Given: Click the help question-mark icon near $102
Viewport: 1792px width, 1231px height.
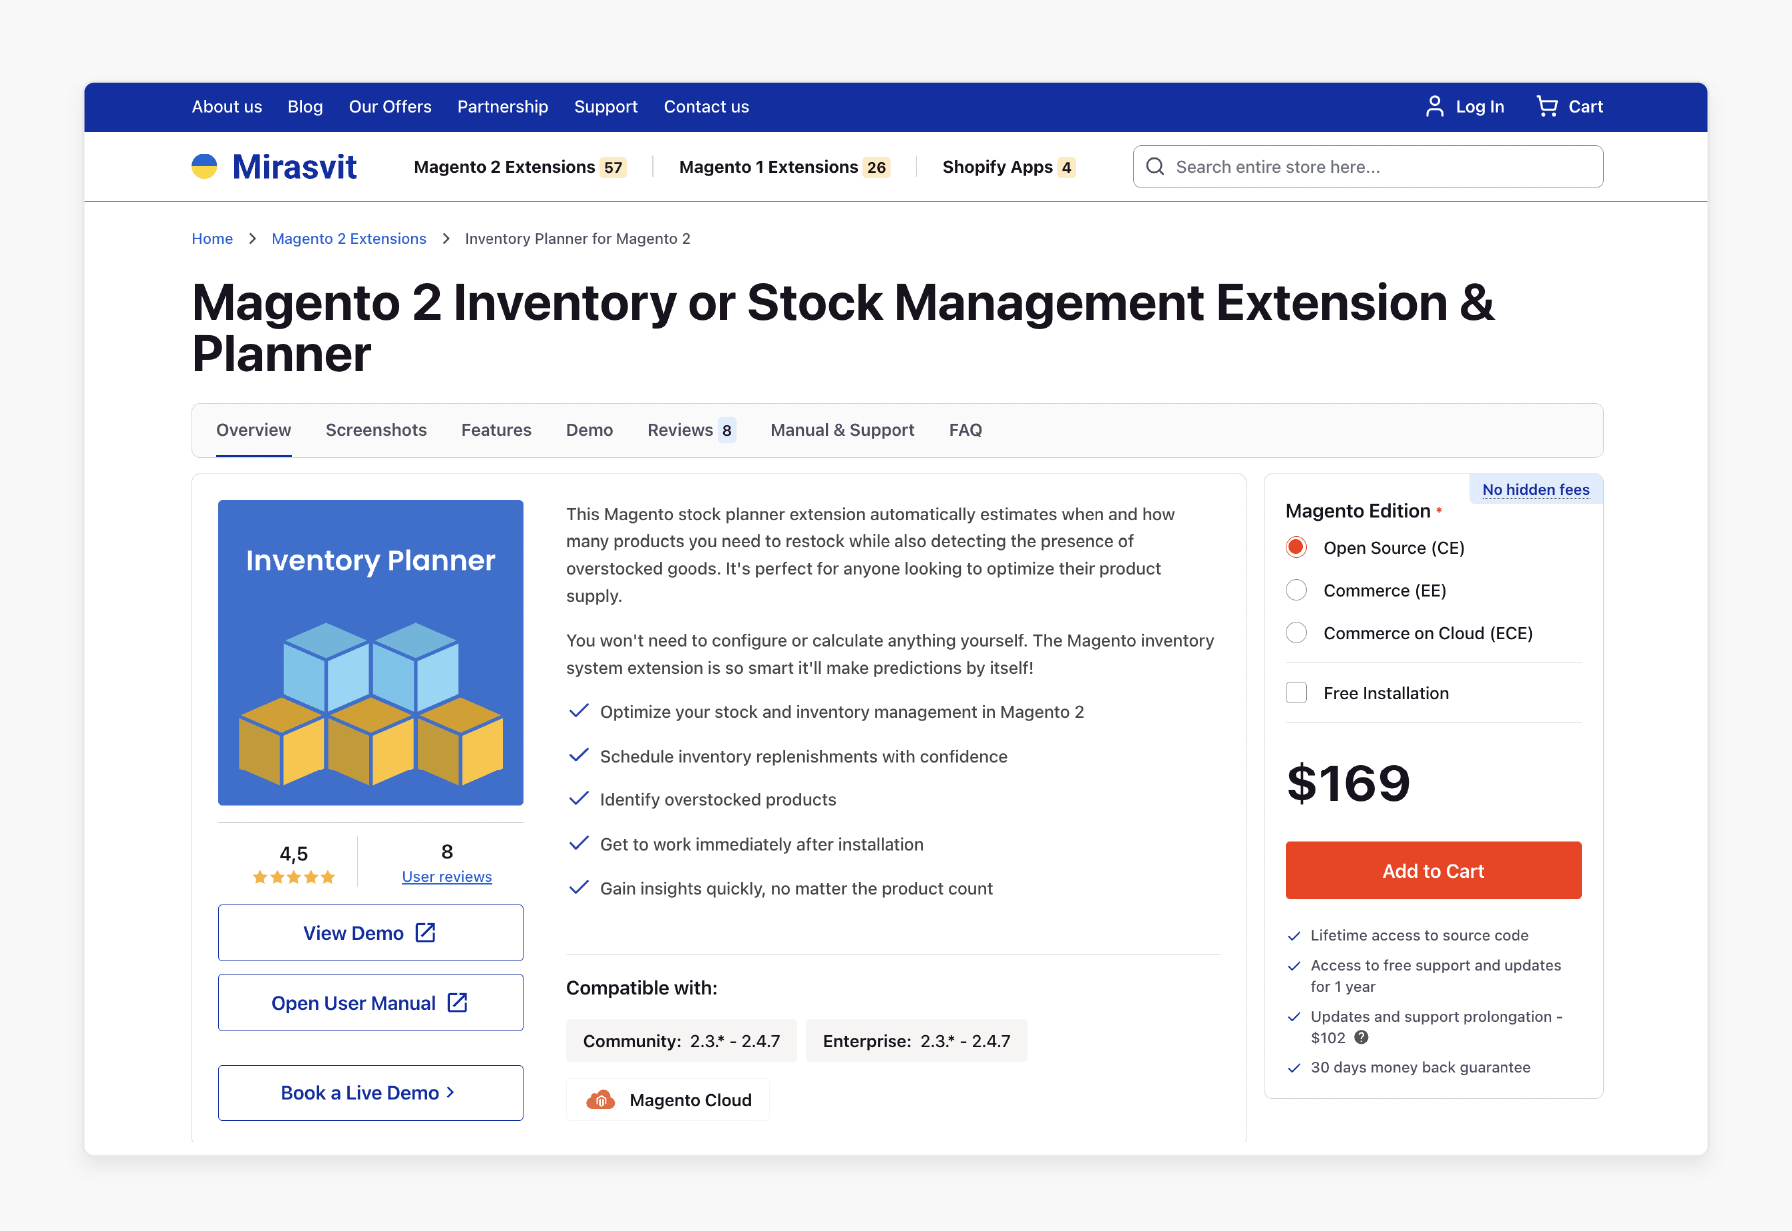Looking at the screenshot, I should (x=1361, y=1037).
